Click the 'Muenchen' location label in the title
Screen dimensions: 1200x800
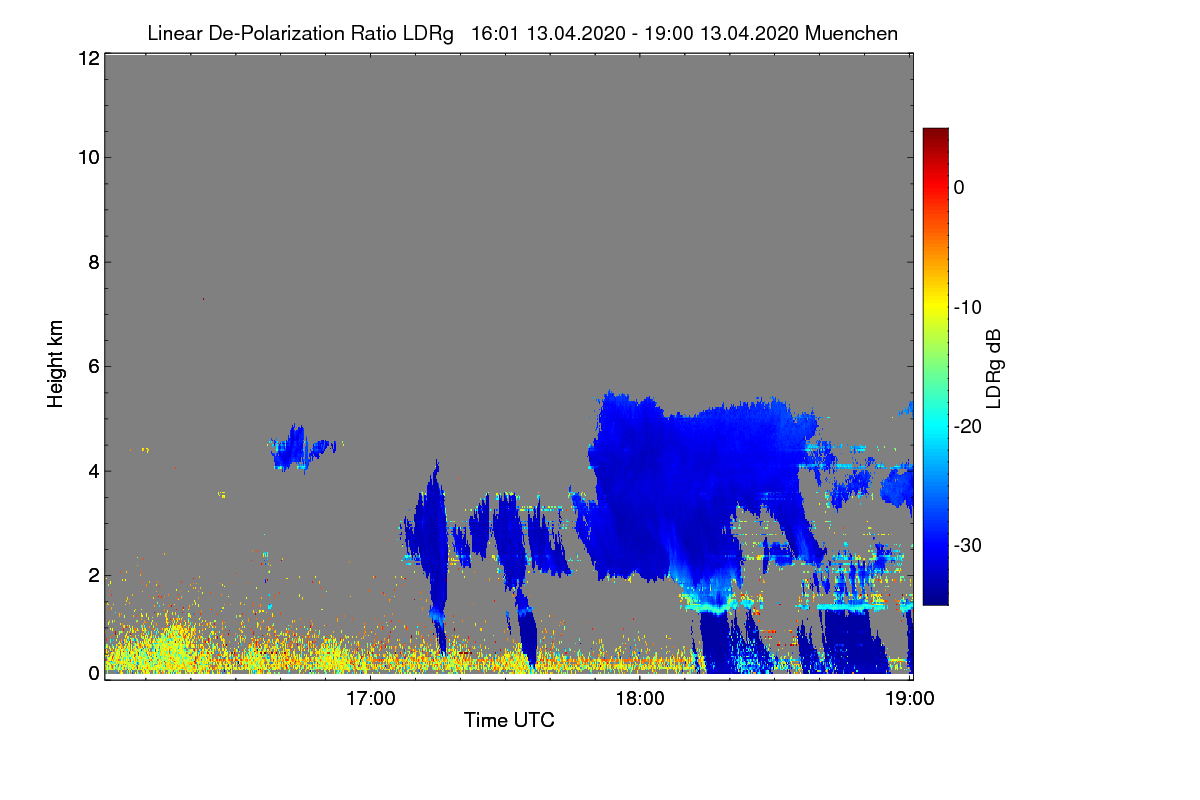coord(851,33)
